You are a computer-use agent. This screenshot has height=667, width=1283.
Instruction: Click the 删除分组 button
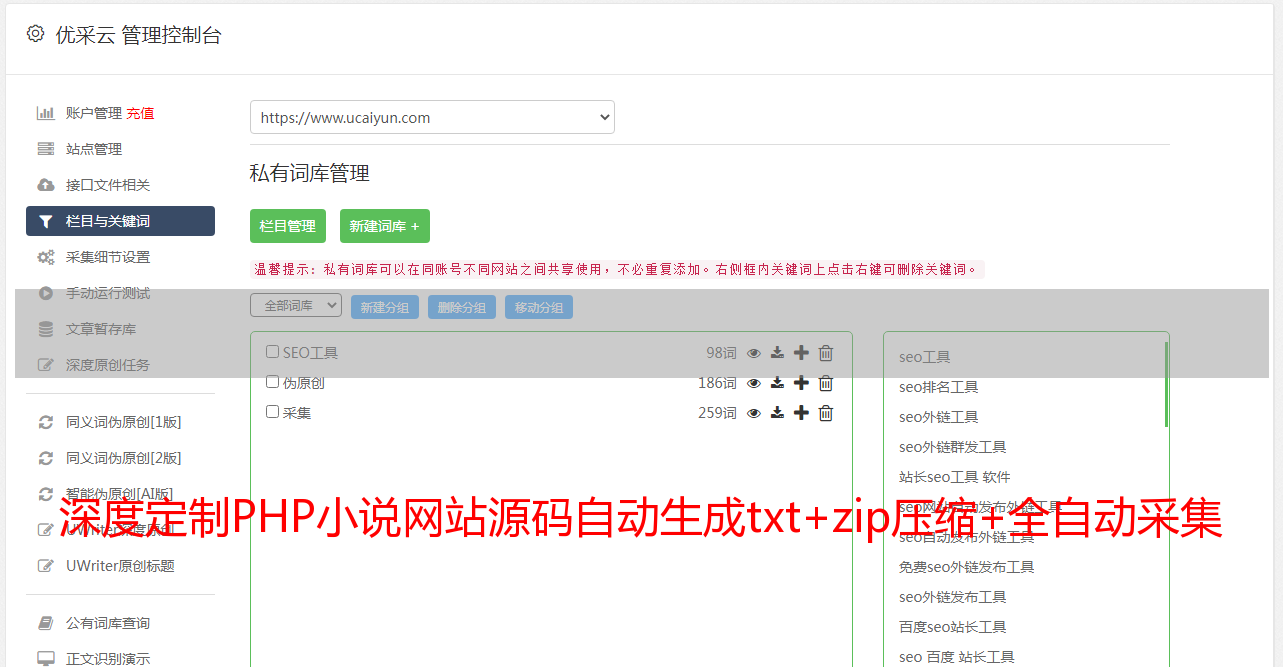pos(462,307)
